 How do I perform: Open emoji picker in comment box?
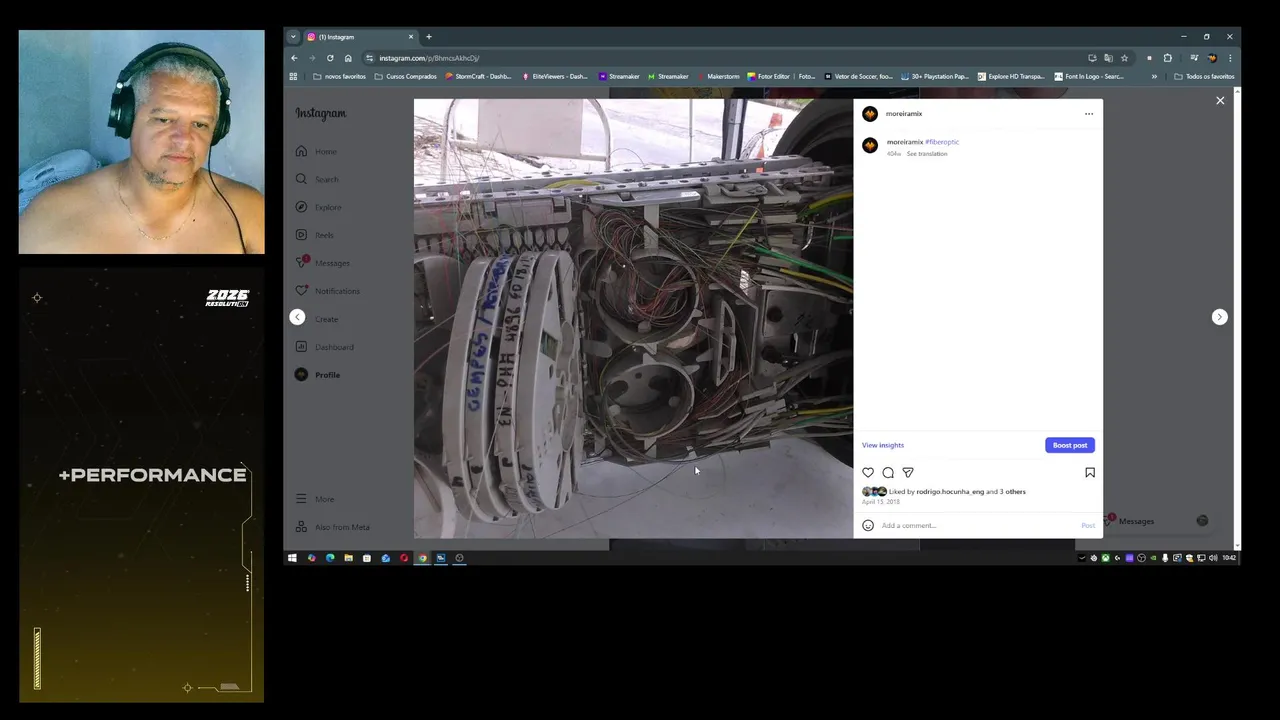(868, 525)
